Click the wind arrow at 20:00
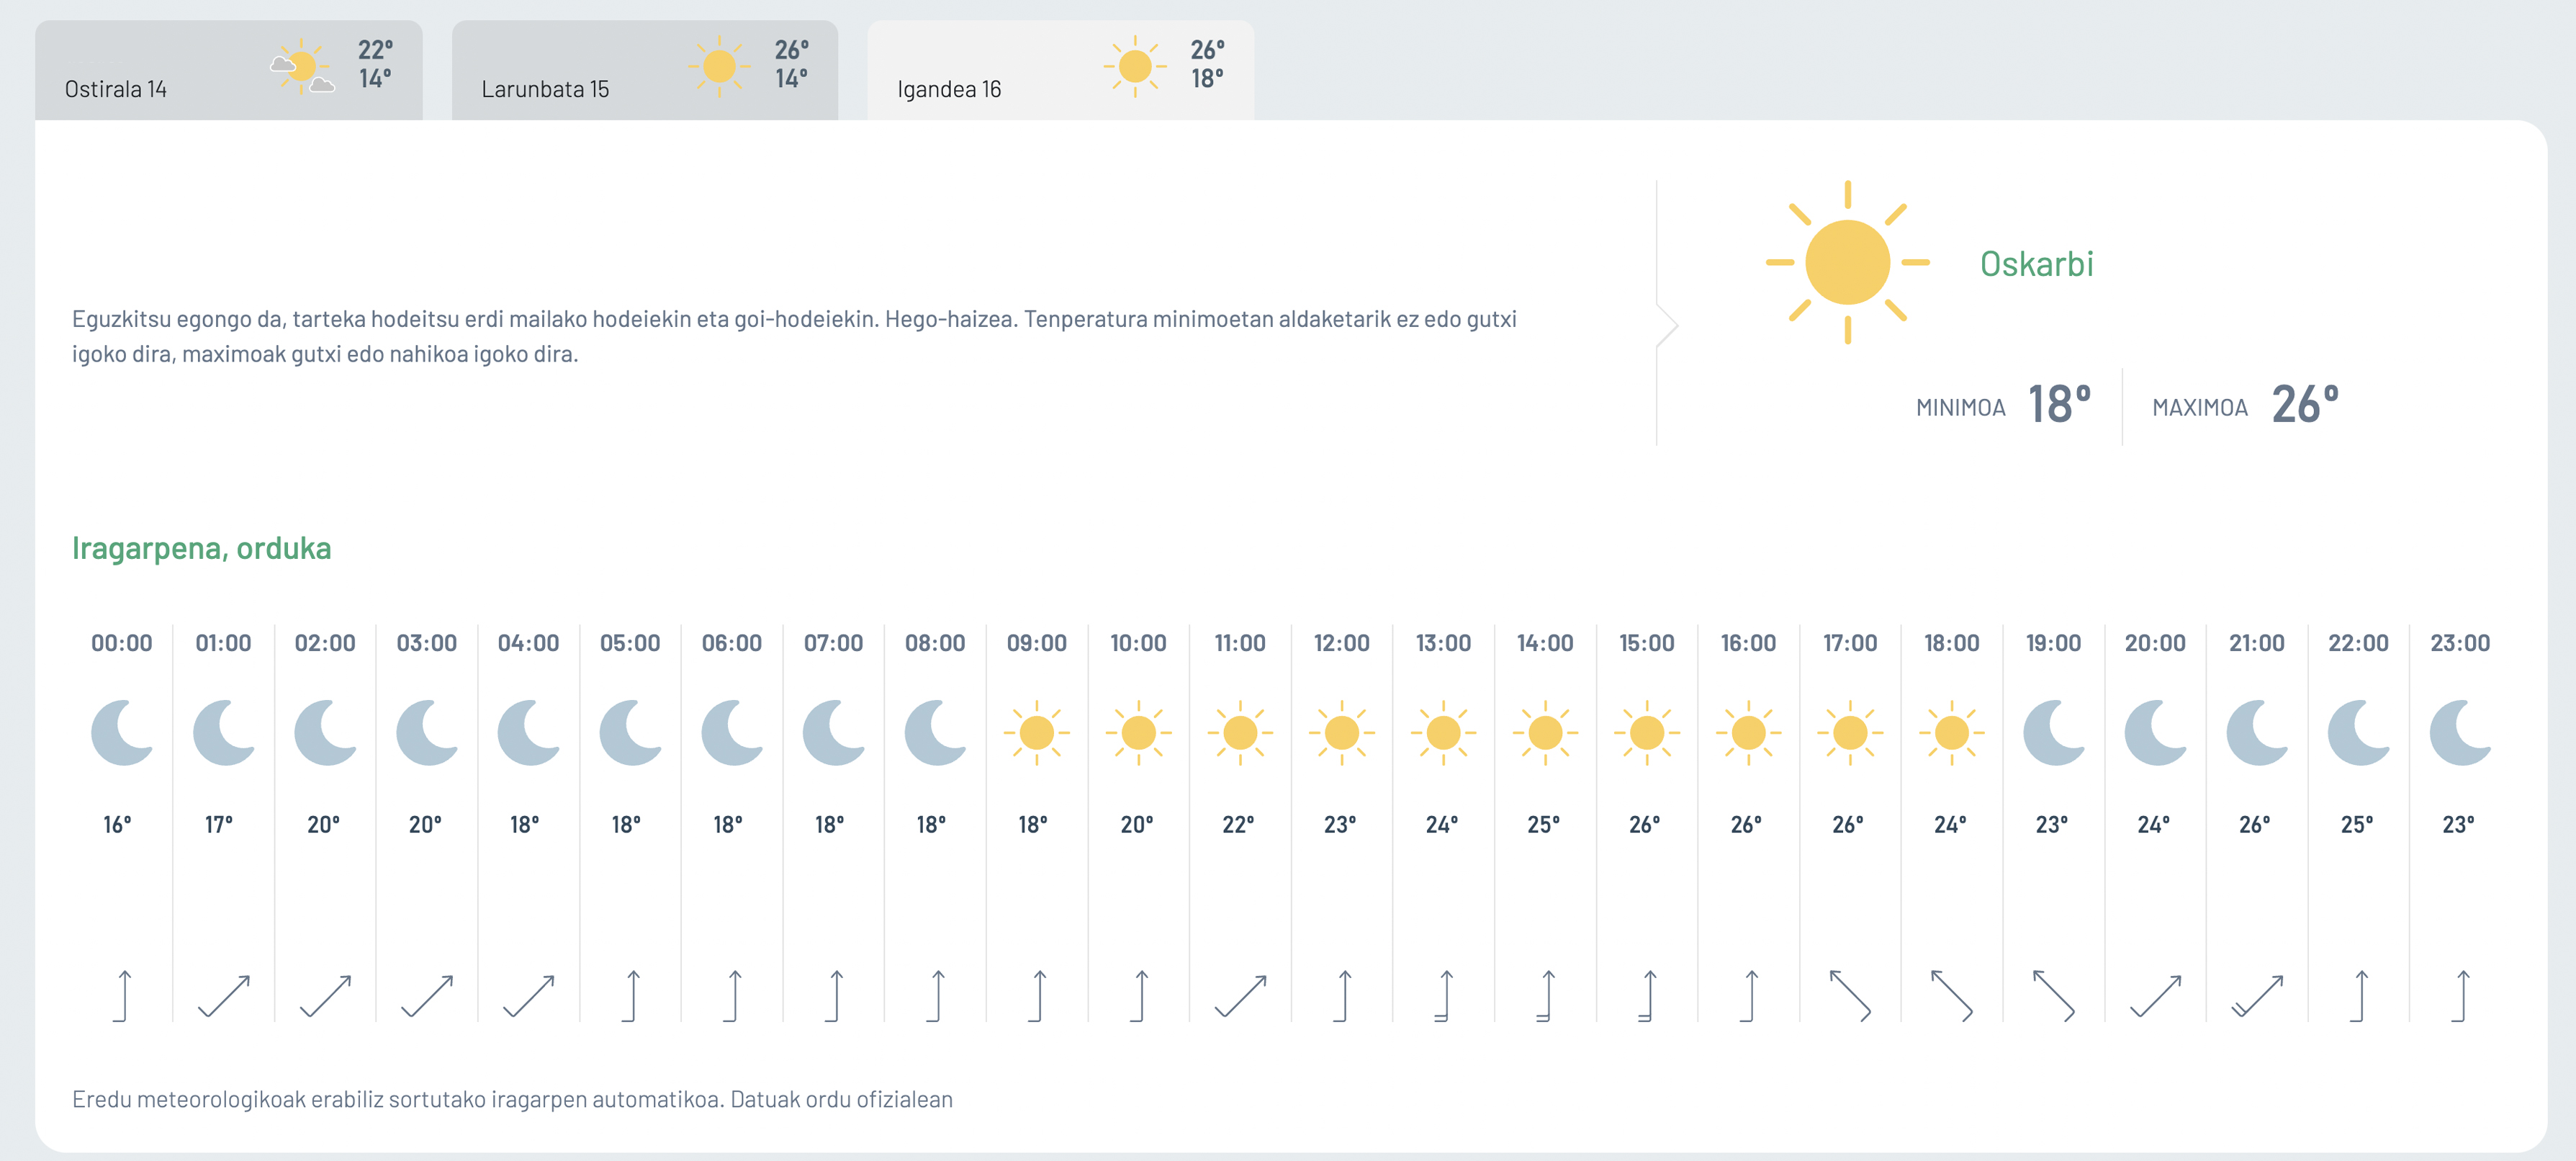Screen dimensions: 2576x1161 (x=2156, y=995)
